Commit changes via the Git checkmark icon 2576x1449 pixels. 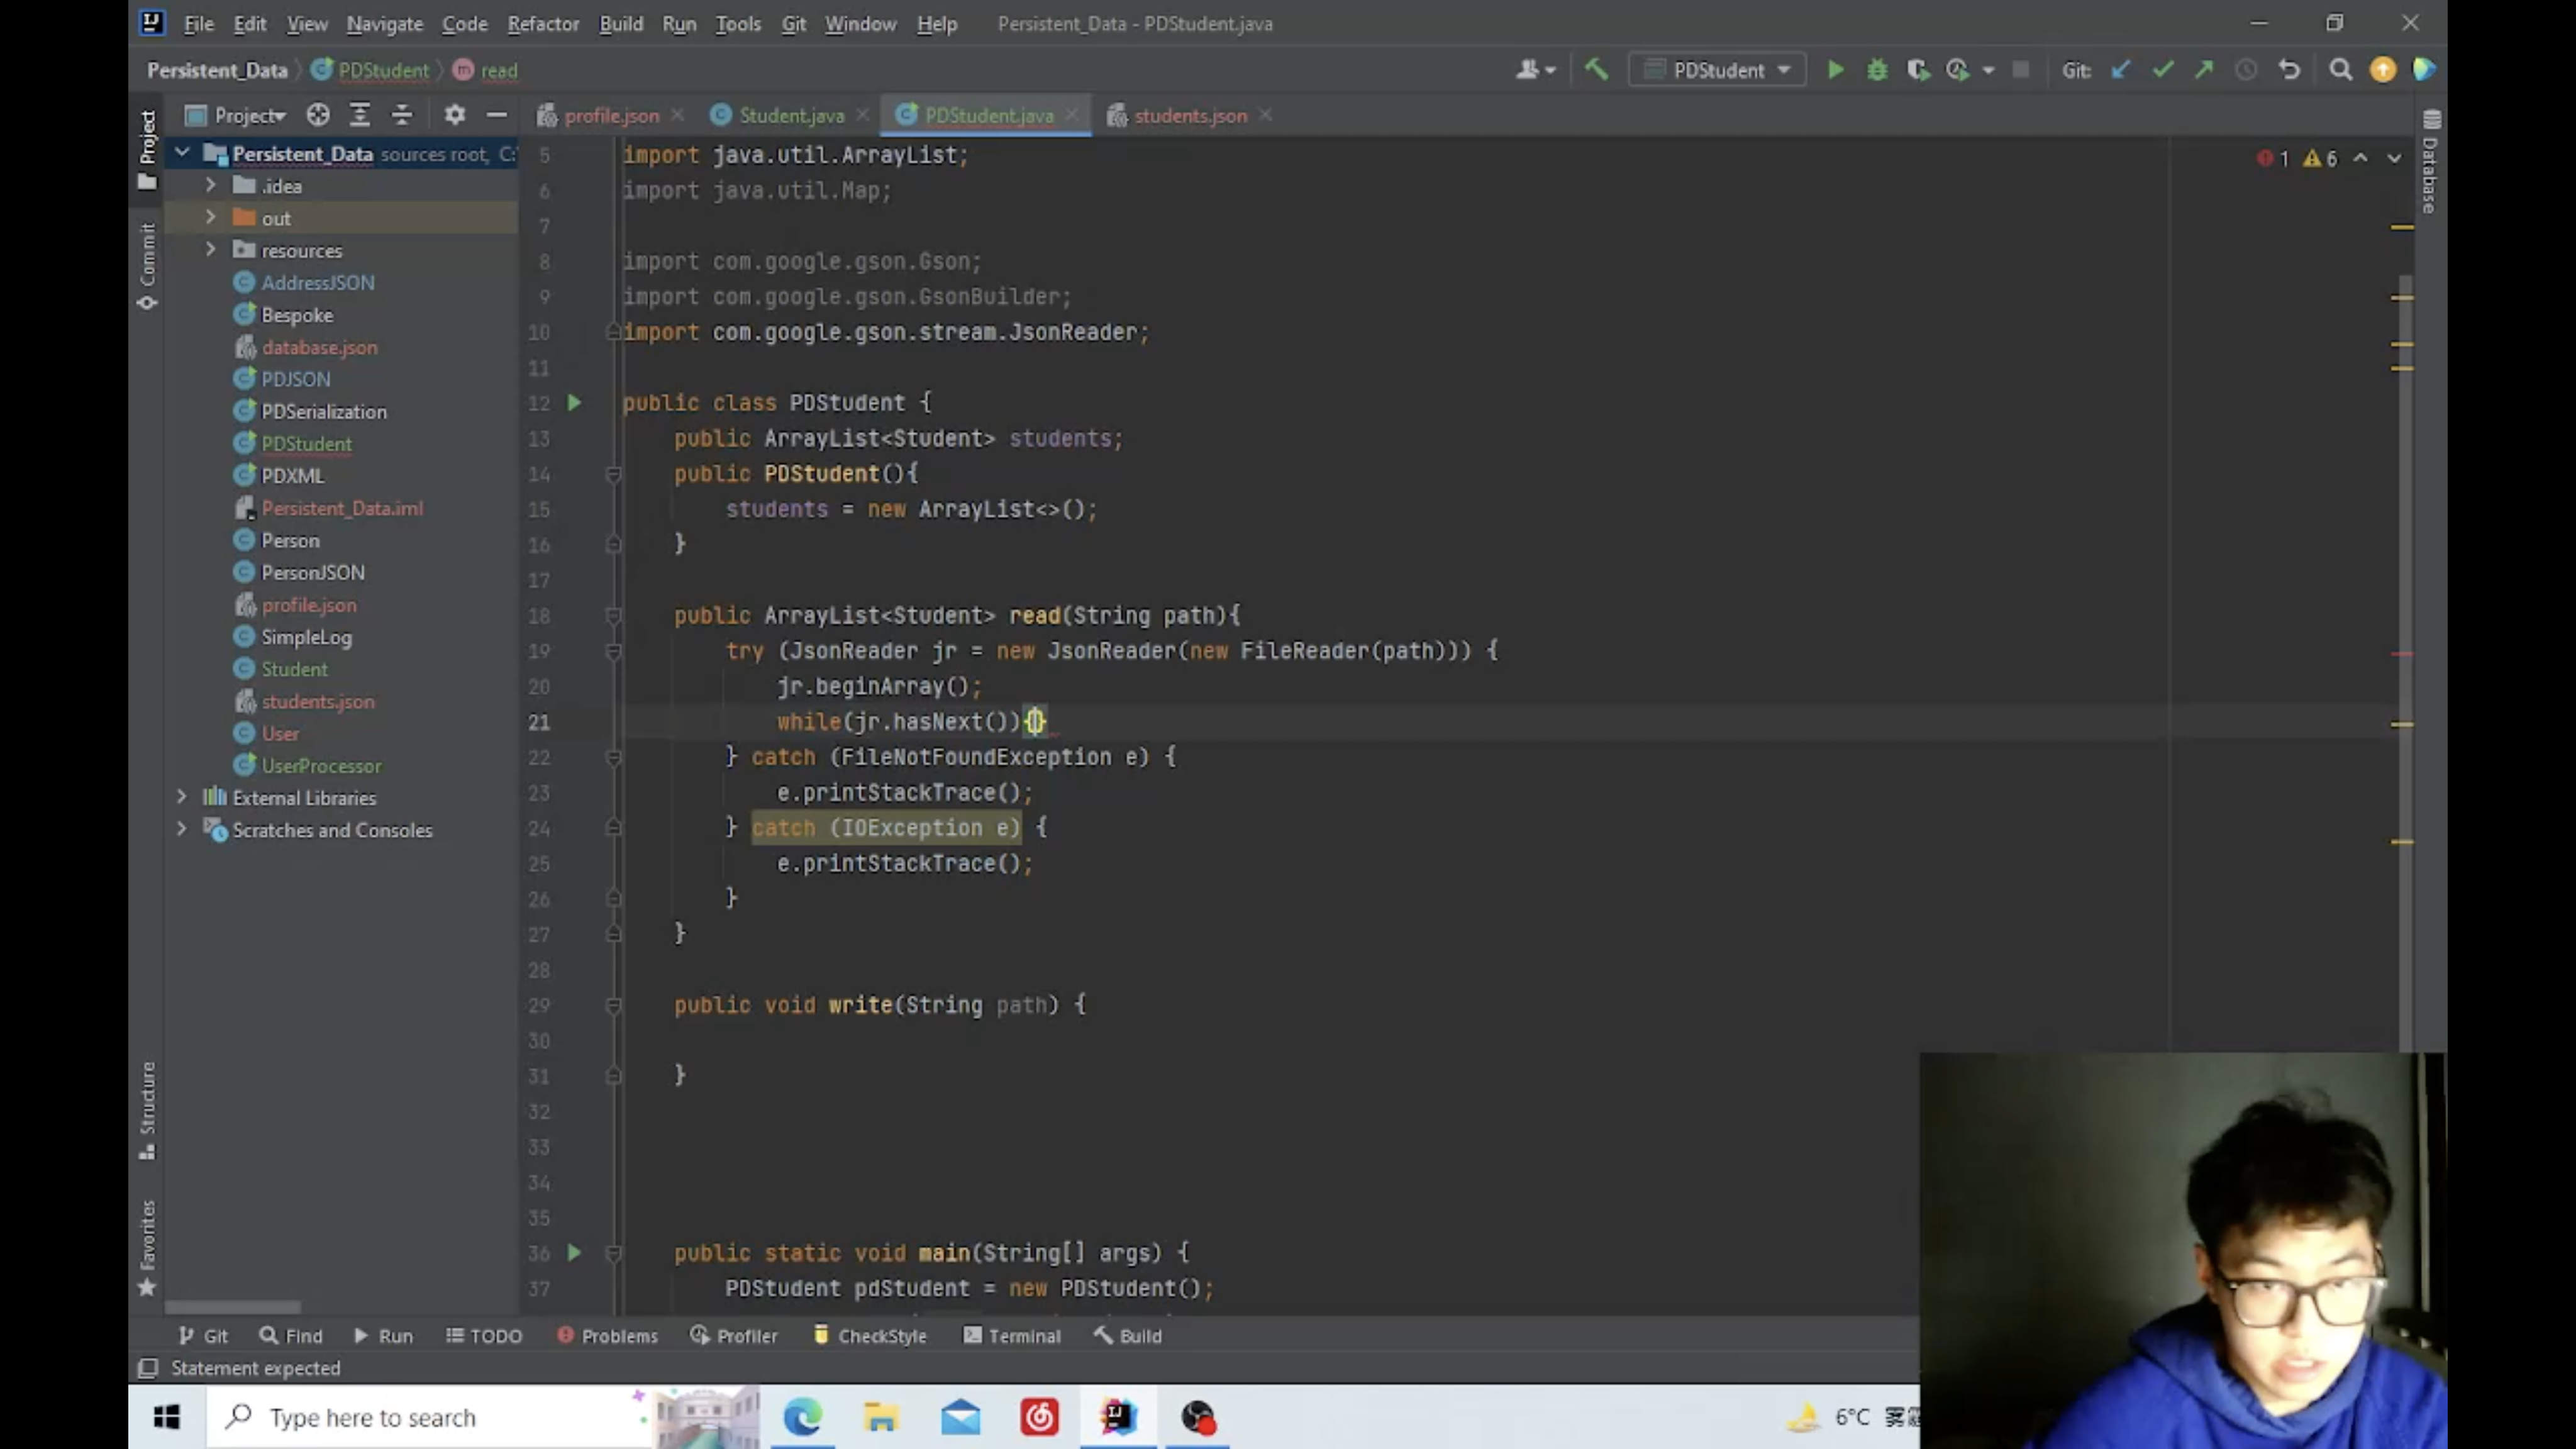coord(2163,70)
